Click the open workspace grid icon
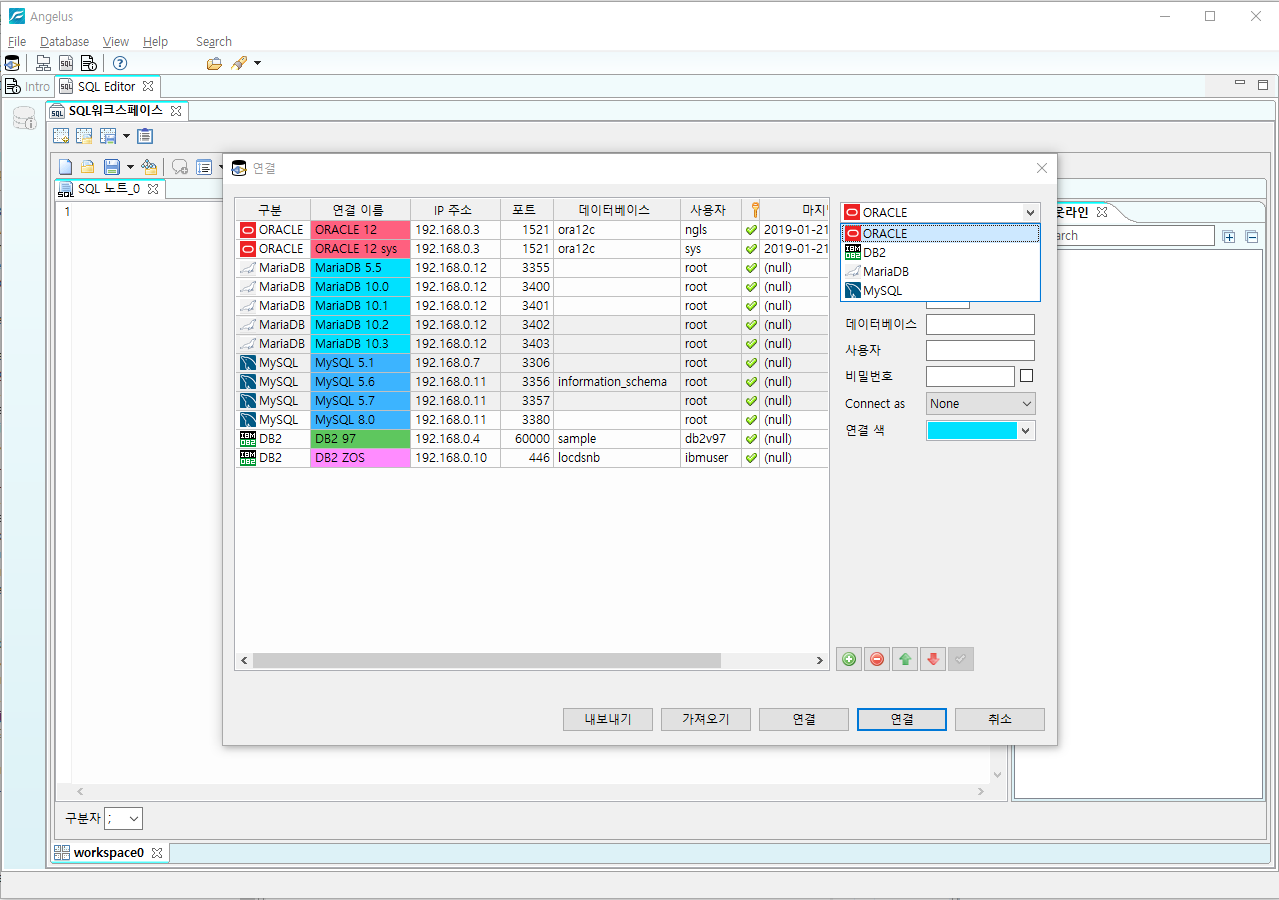Screen dimensions: 1279x900 (84, 136)
